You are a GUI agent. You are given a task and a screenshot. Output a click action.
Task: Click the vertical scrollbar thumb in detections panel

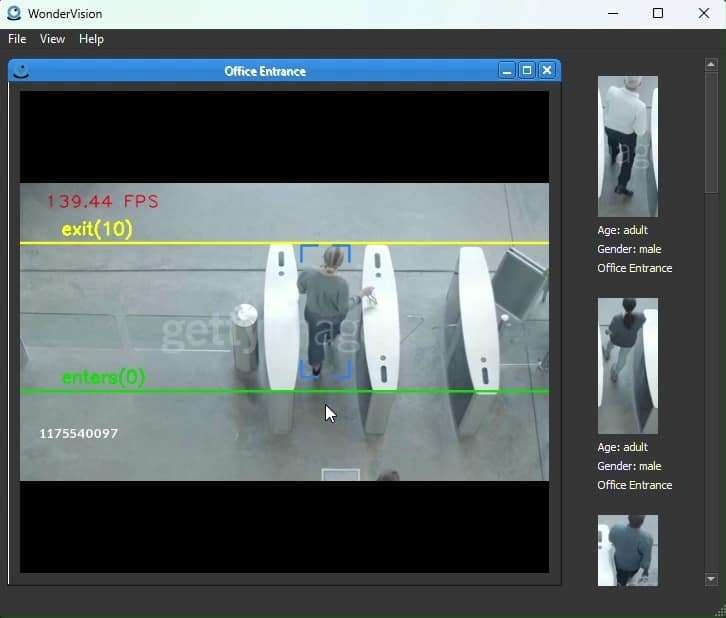pyautogui.click(x=711, y=130)
